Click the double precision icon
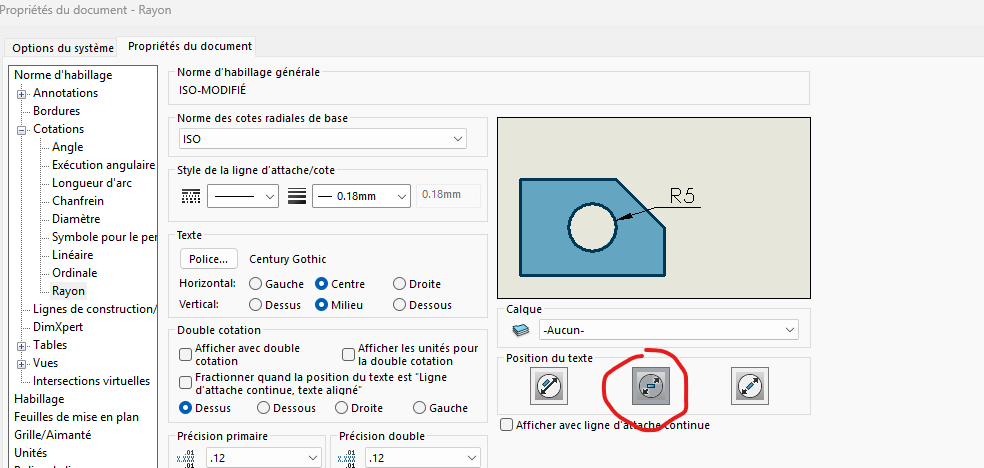Screen dimensions: 984x468 347,458
